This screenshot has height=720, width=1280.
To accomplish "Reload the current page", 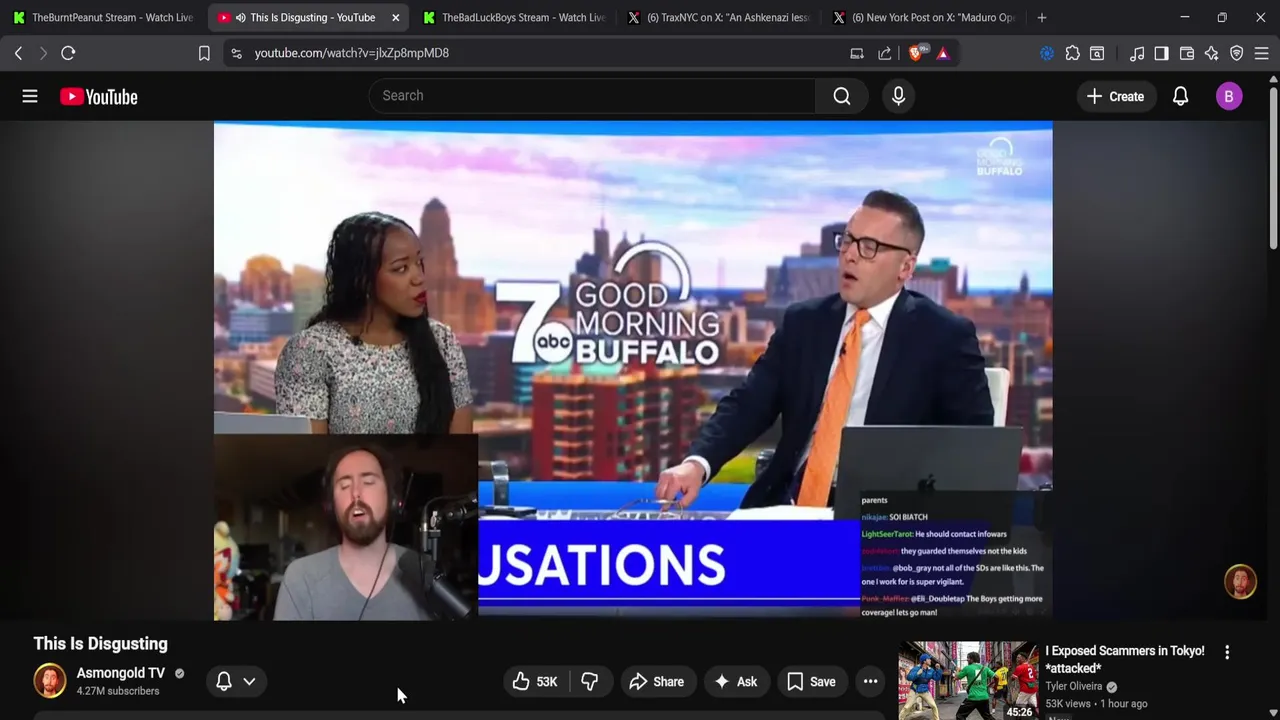I will (x=68, y=53).
